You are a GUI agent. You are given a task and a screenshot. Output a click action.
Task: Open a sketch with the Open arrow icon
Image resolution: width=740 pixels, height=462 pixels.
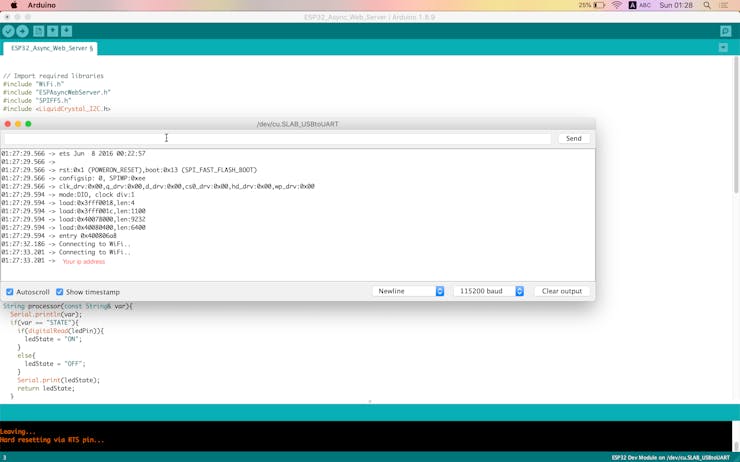(52, 31)
